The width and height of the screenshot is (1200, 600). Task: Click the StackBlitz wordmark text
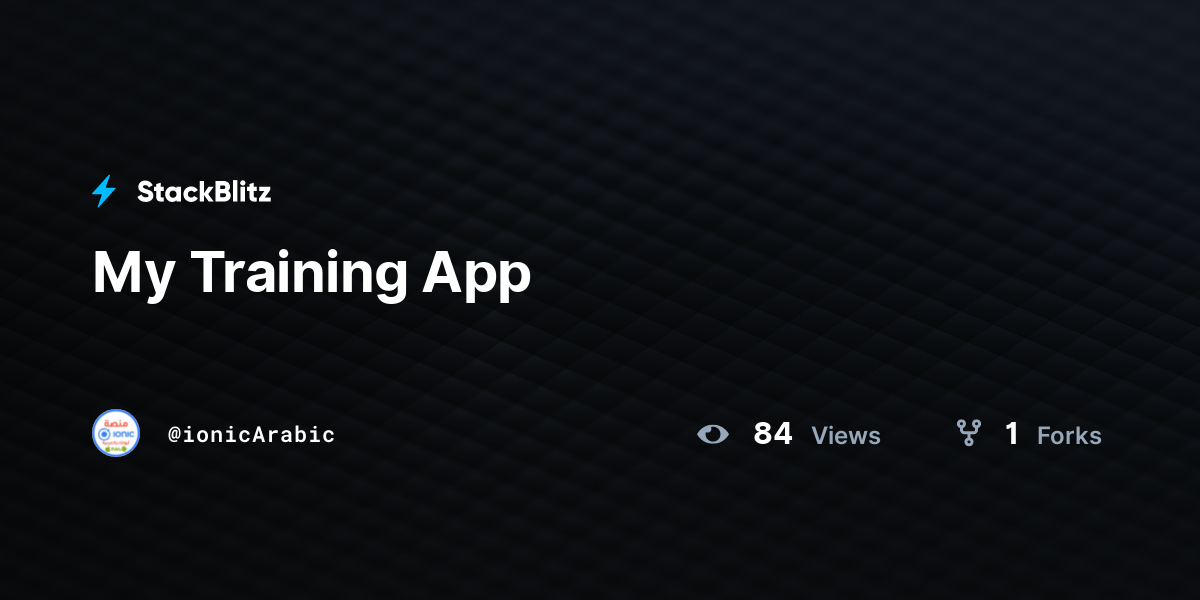click(204, 192)
